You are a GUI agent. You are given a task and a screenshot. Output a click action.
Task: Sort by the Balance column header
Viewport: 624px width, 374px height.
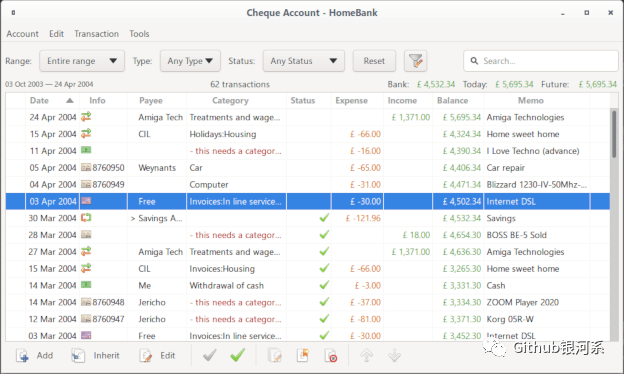[x=458, y=101]
